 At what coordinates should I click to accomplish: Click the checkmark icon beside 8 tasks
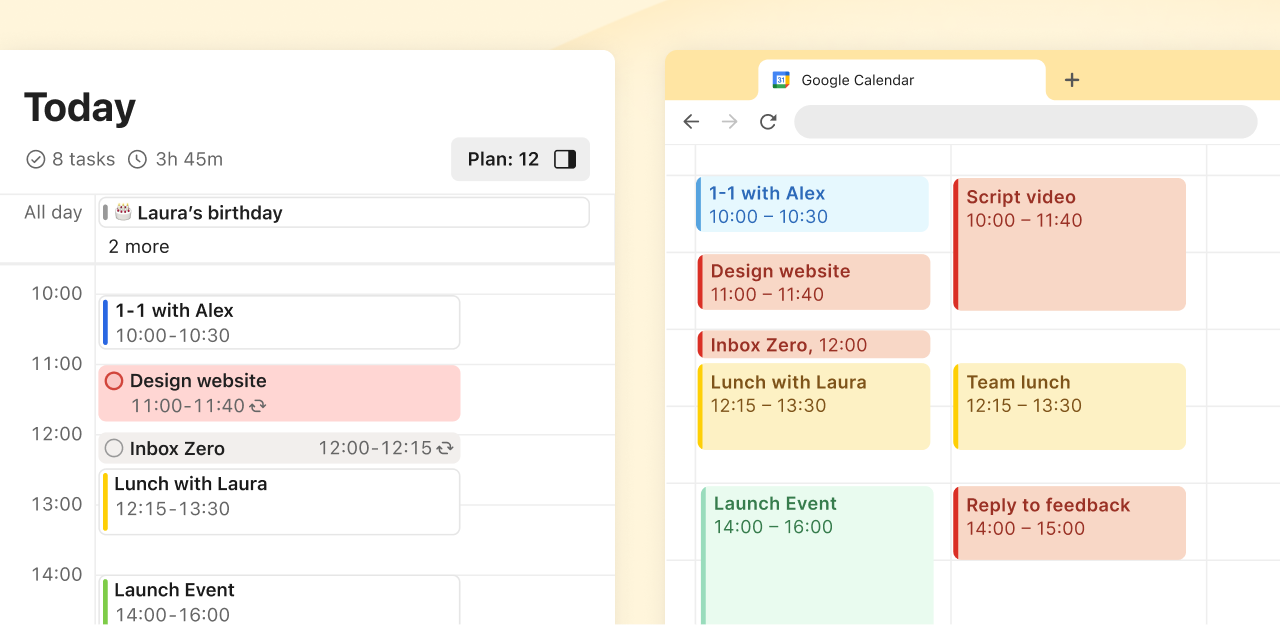(36, 159)
